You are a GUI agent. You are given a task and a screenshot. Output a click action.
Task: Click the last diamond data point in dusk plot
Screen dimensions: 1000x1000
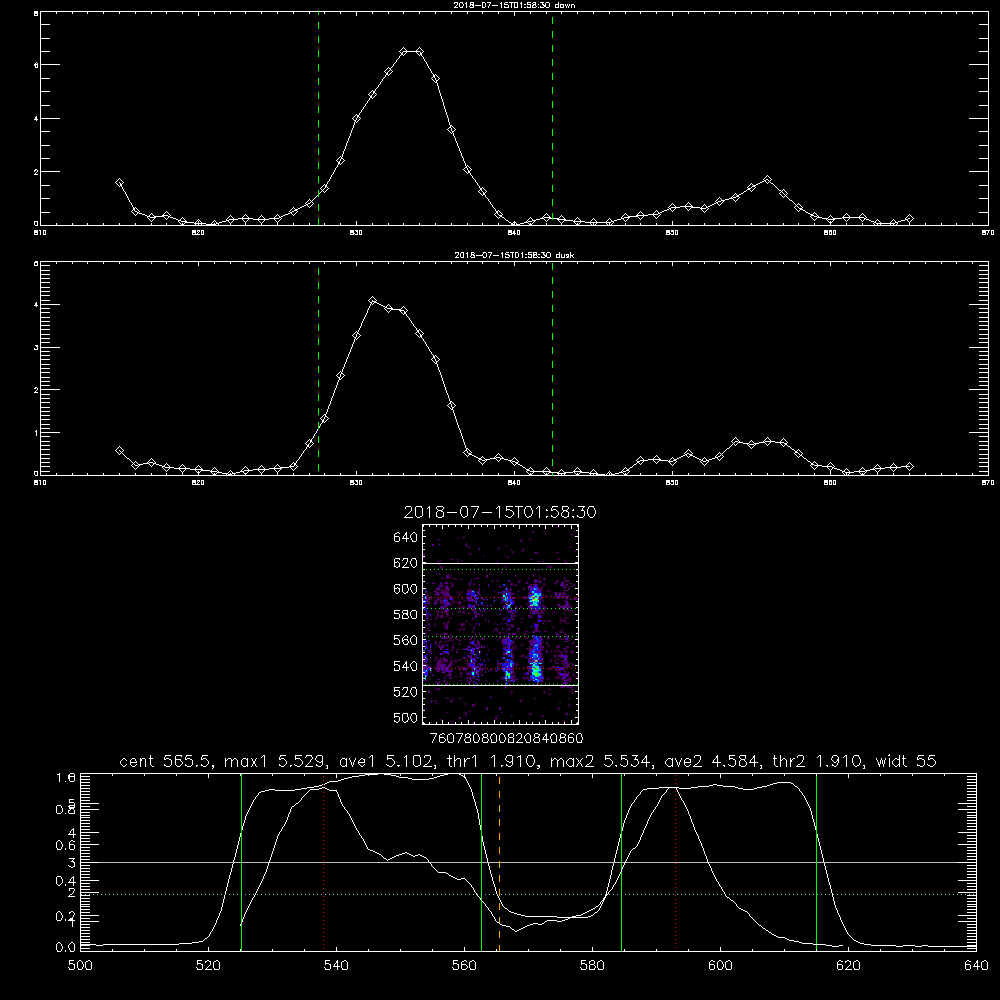909,467
